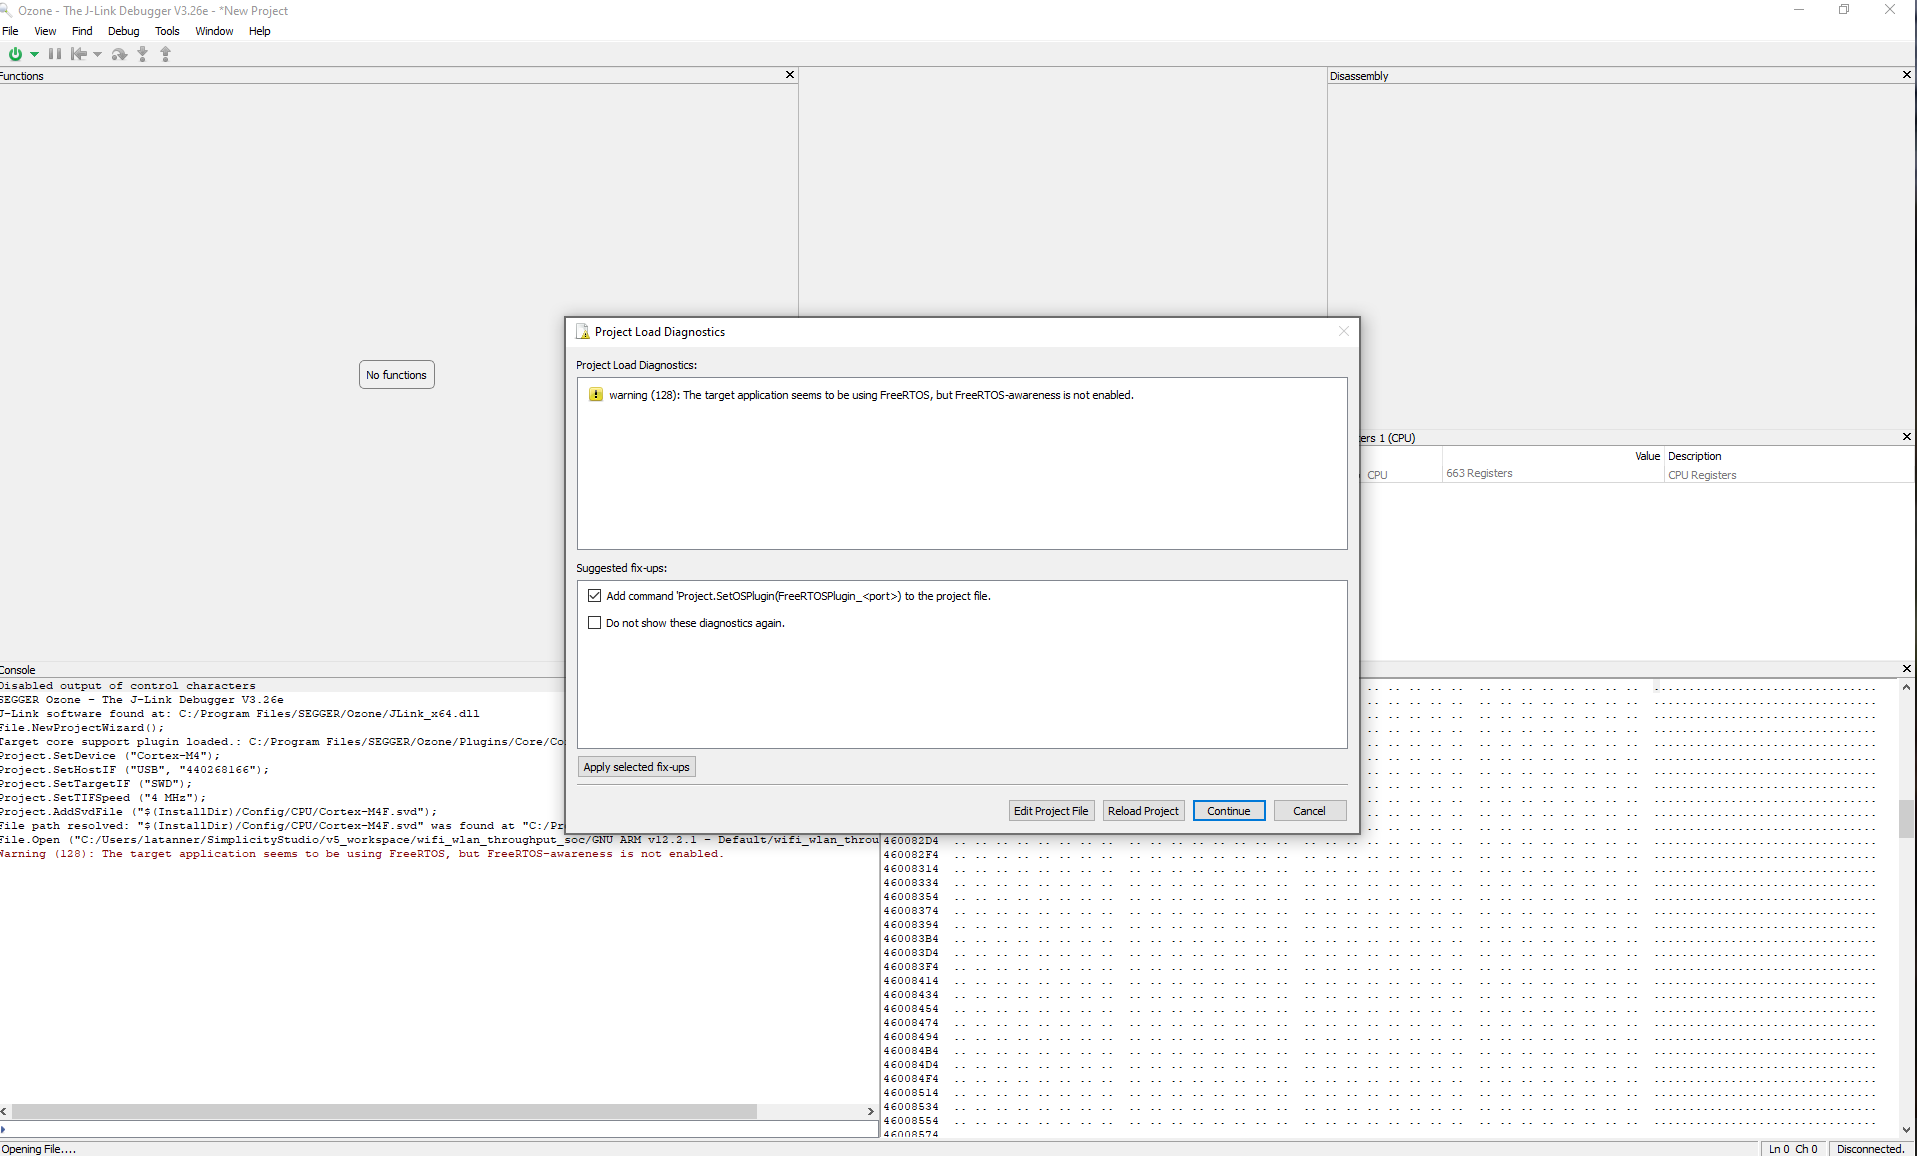The image size is (1917, 1156).
Task: Open the Debug menu
Action: click(122, 31)
